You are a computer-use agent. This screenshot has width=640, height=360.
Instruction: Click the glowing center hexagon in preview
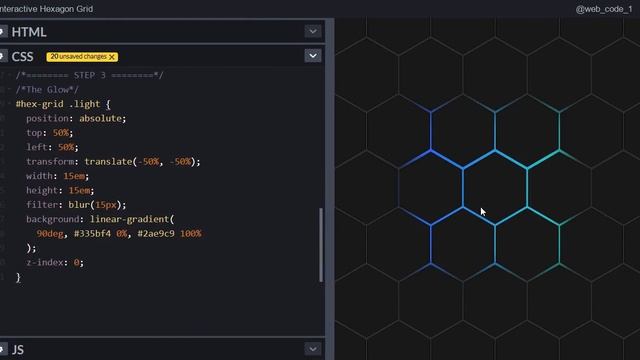tap(495, 188)
